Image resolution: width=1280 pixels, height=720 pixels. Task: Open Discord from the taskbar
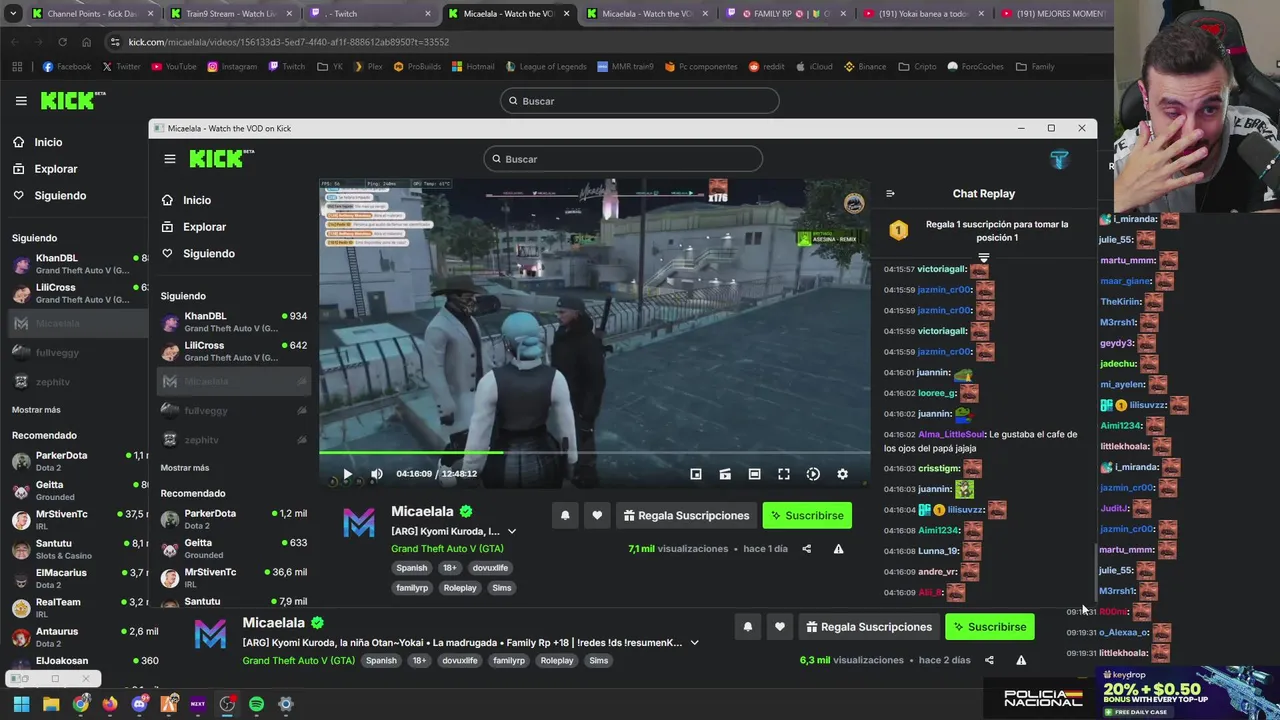click(x=139, y=704)
